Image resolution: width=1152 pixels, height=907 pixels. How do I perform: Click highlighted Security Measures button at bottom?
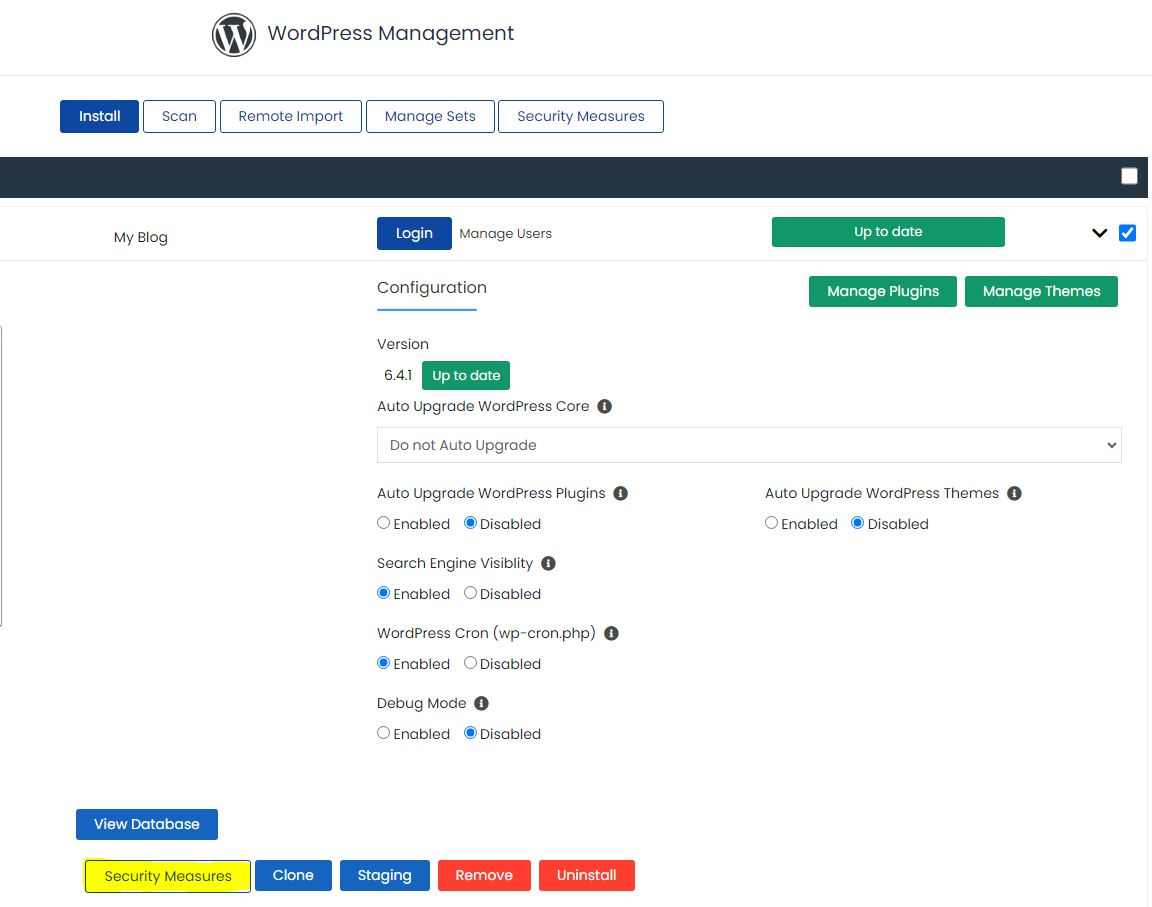[168, 876]
